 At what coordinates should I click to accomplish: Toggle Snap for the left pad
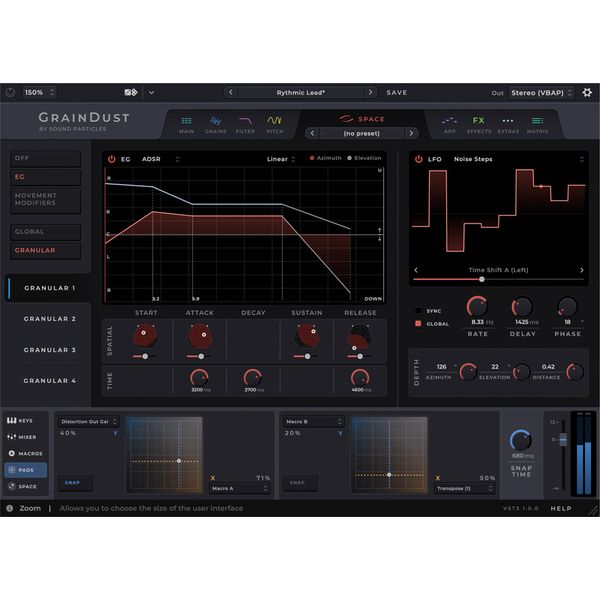(75, 483)
